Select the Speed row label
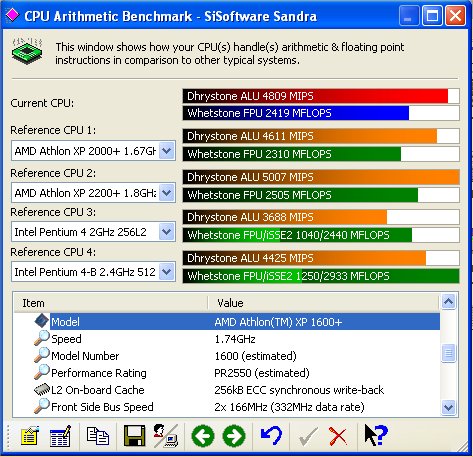 click(66, 339)
